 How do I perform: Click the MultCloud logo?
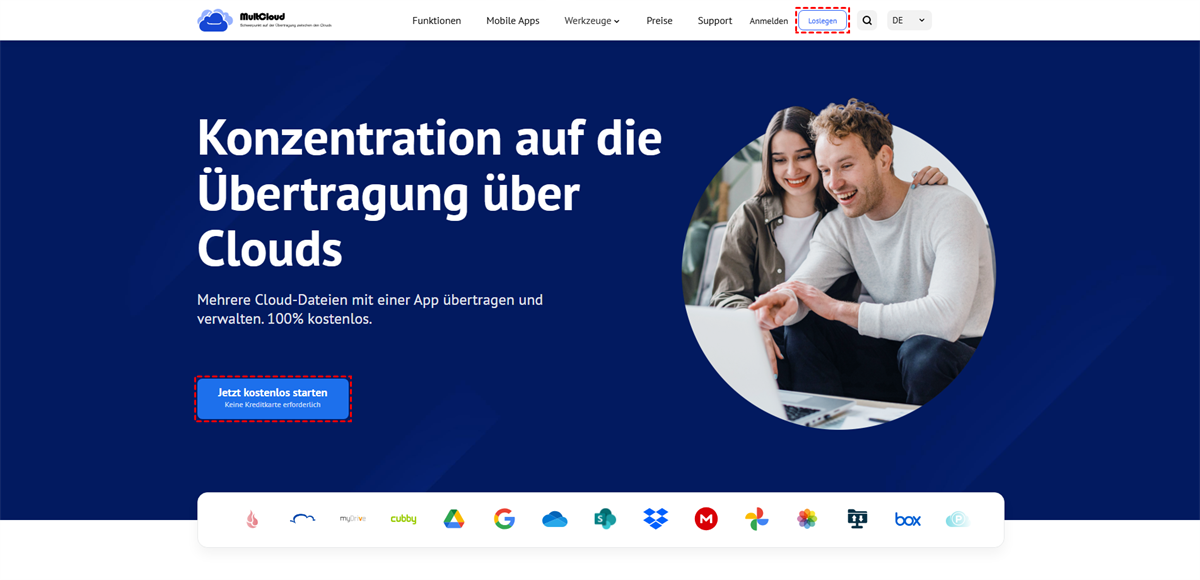click(x=264, y=20)
